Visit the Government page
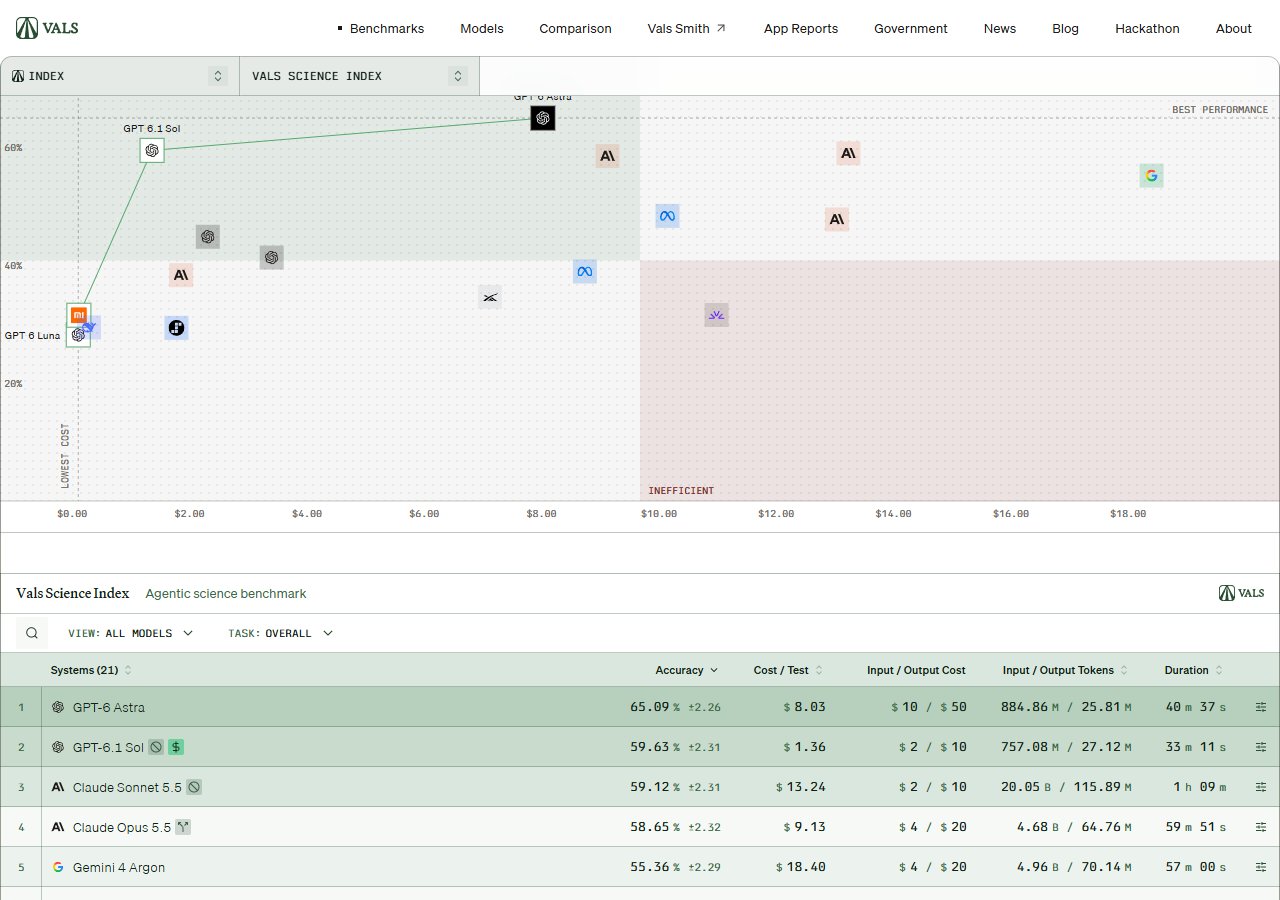Image resolution: width=1280 pixels, height=900 pixels. pos(911,28)
